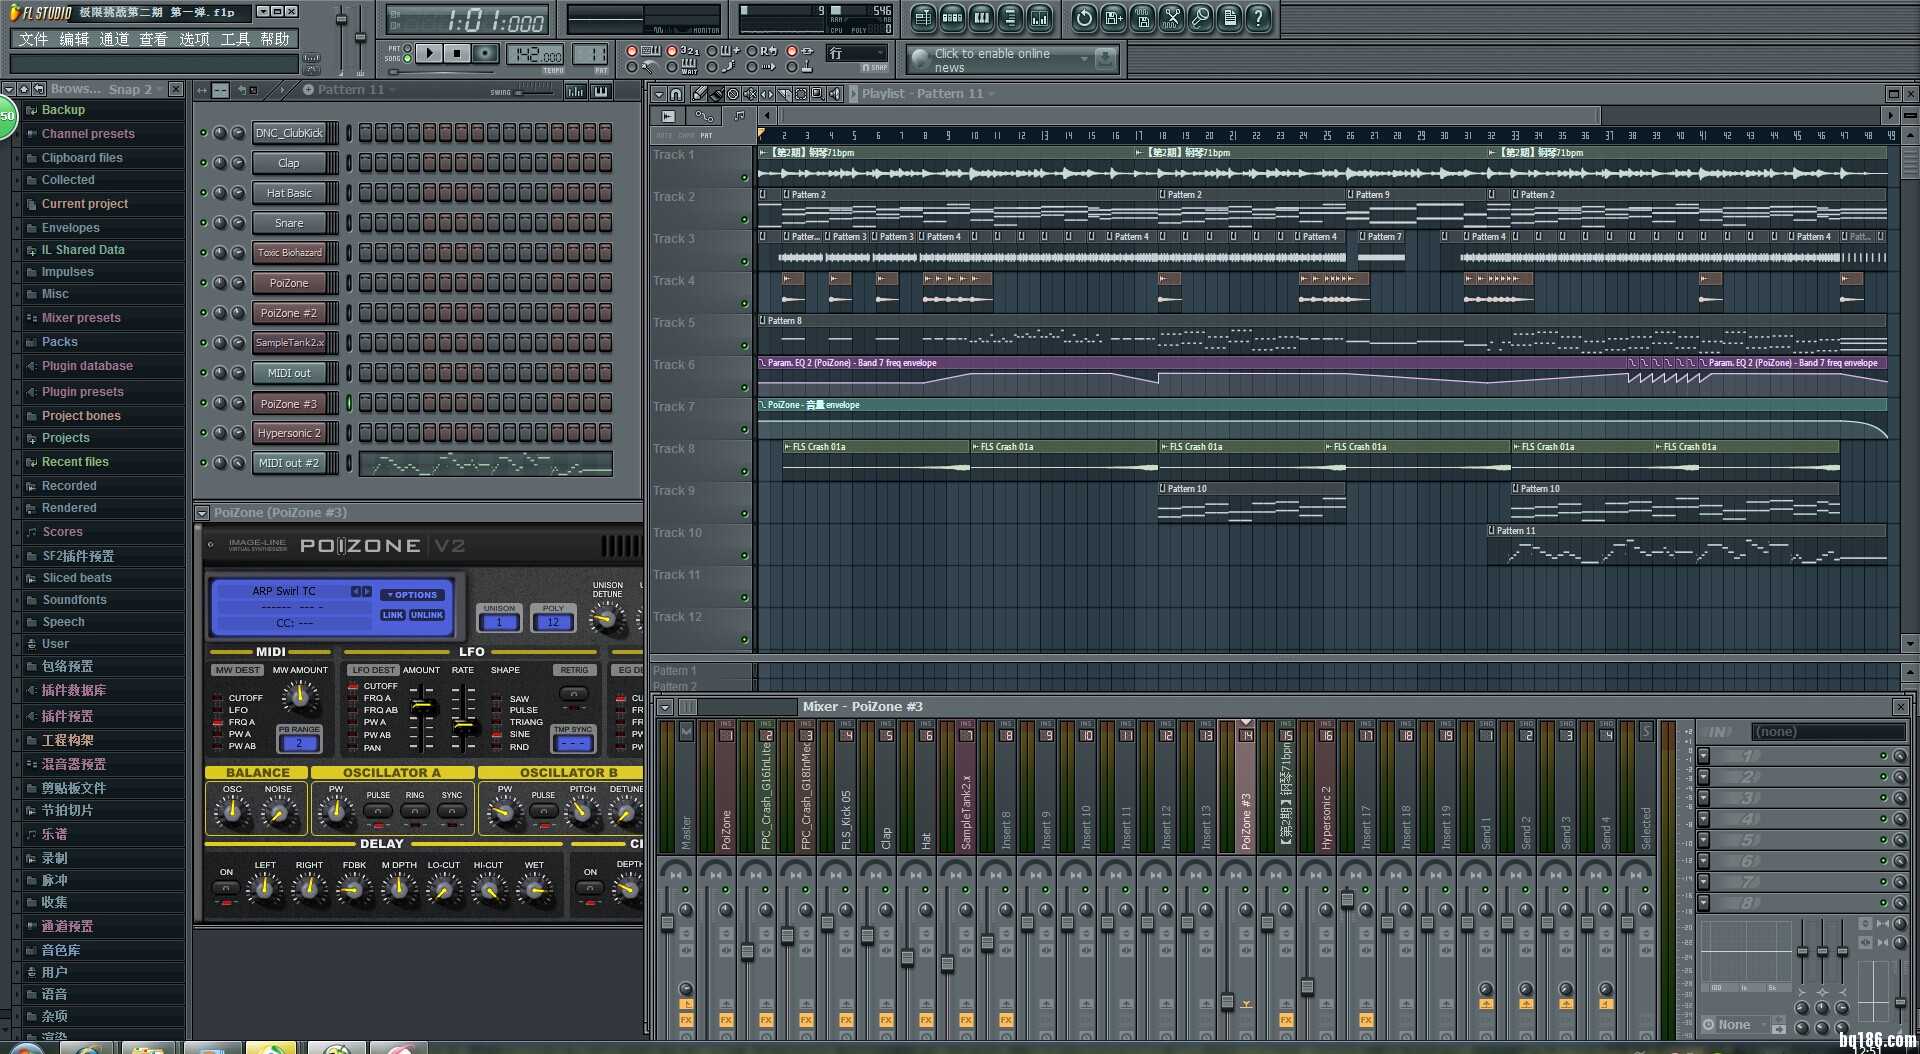
Task: Open the 文件 (File) menu
Action: (x=33, y=39)
